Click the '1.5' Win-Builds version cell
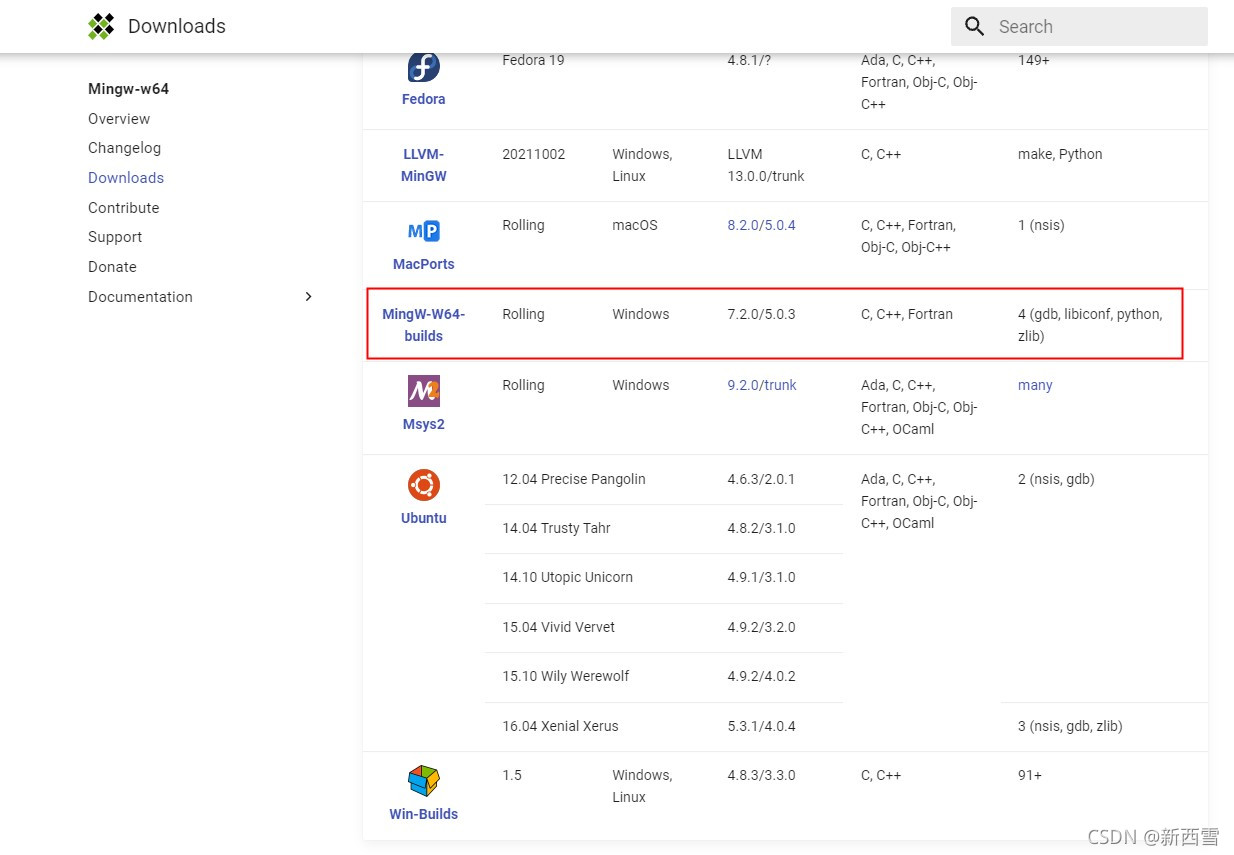The image size is (1234, 855). pos(512,775)
